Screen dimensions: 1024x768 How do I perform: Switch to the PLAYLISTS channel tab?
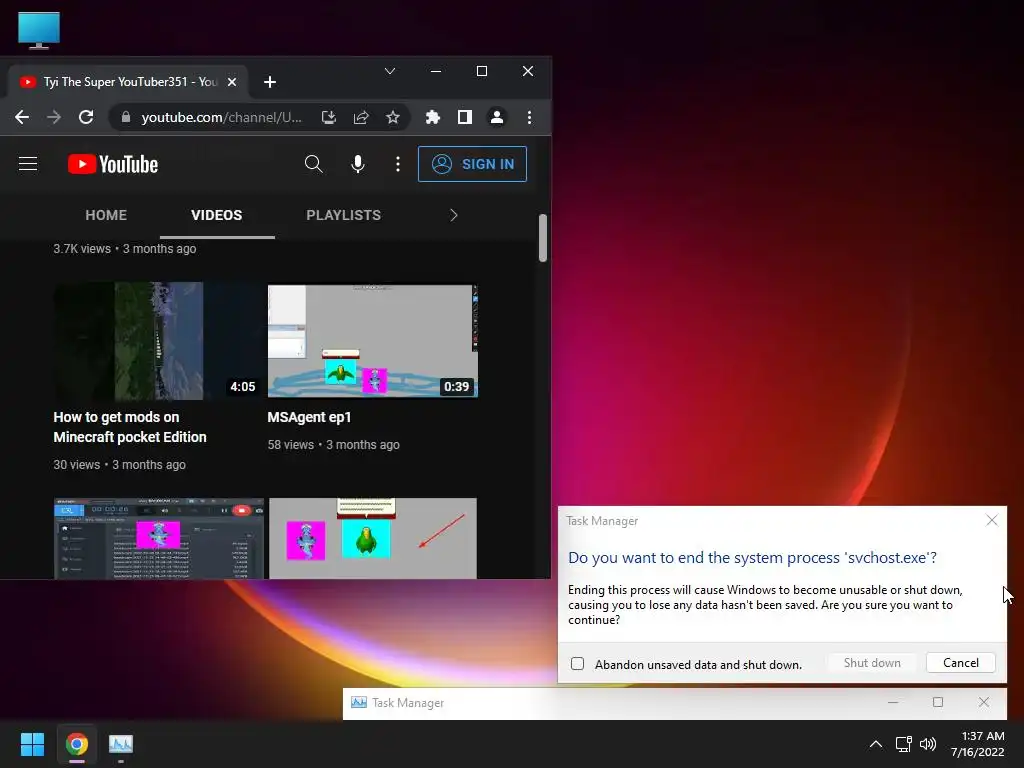344,215
